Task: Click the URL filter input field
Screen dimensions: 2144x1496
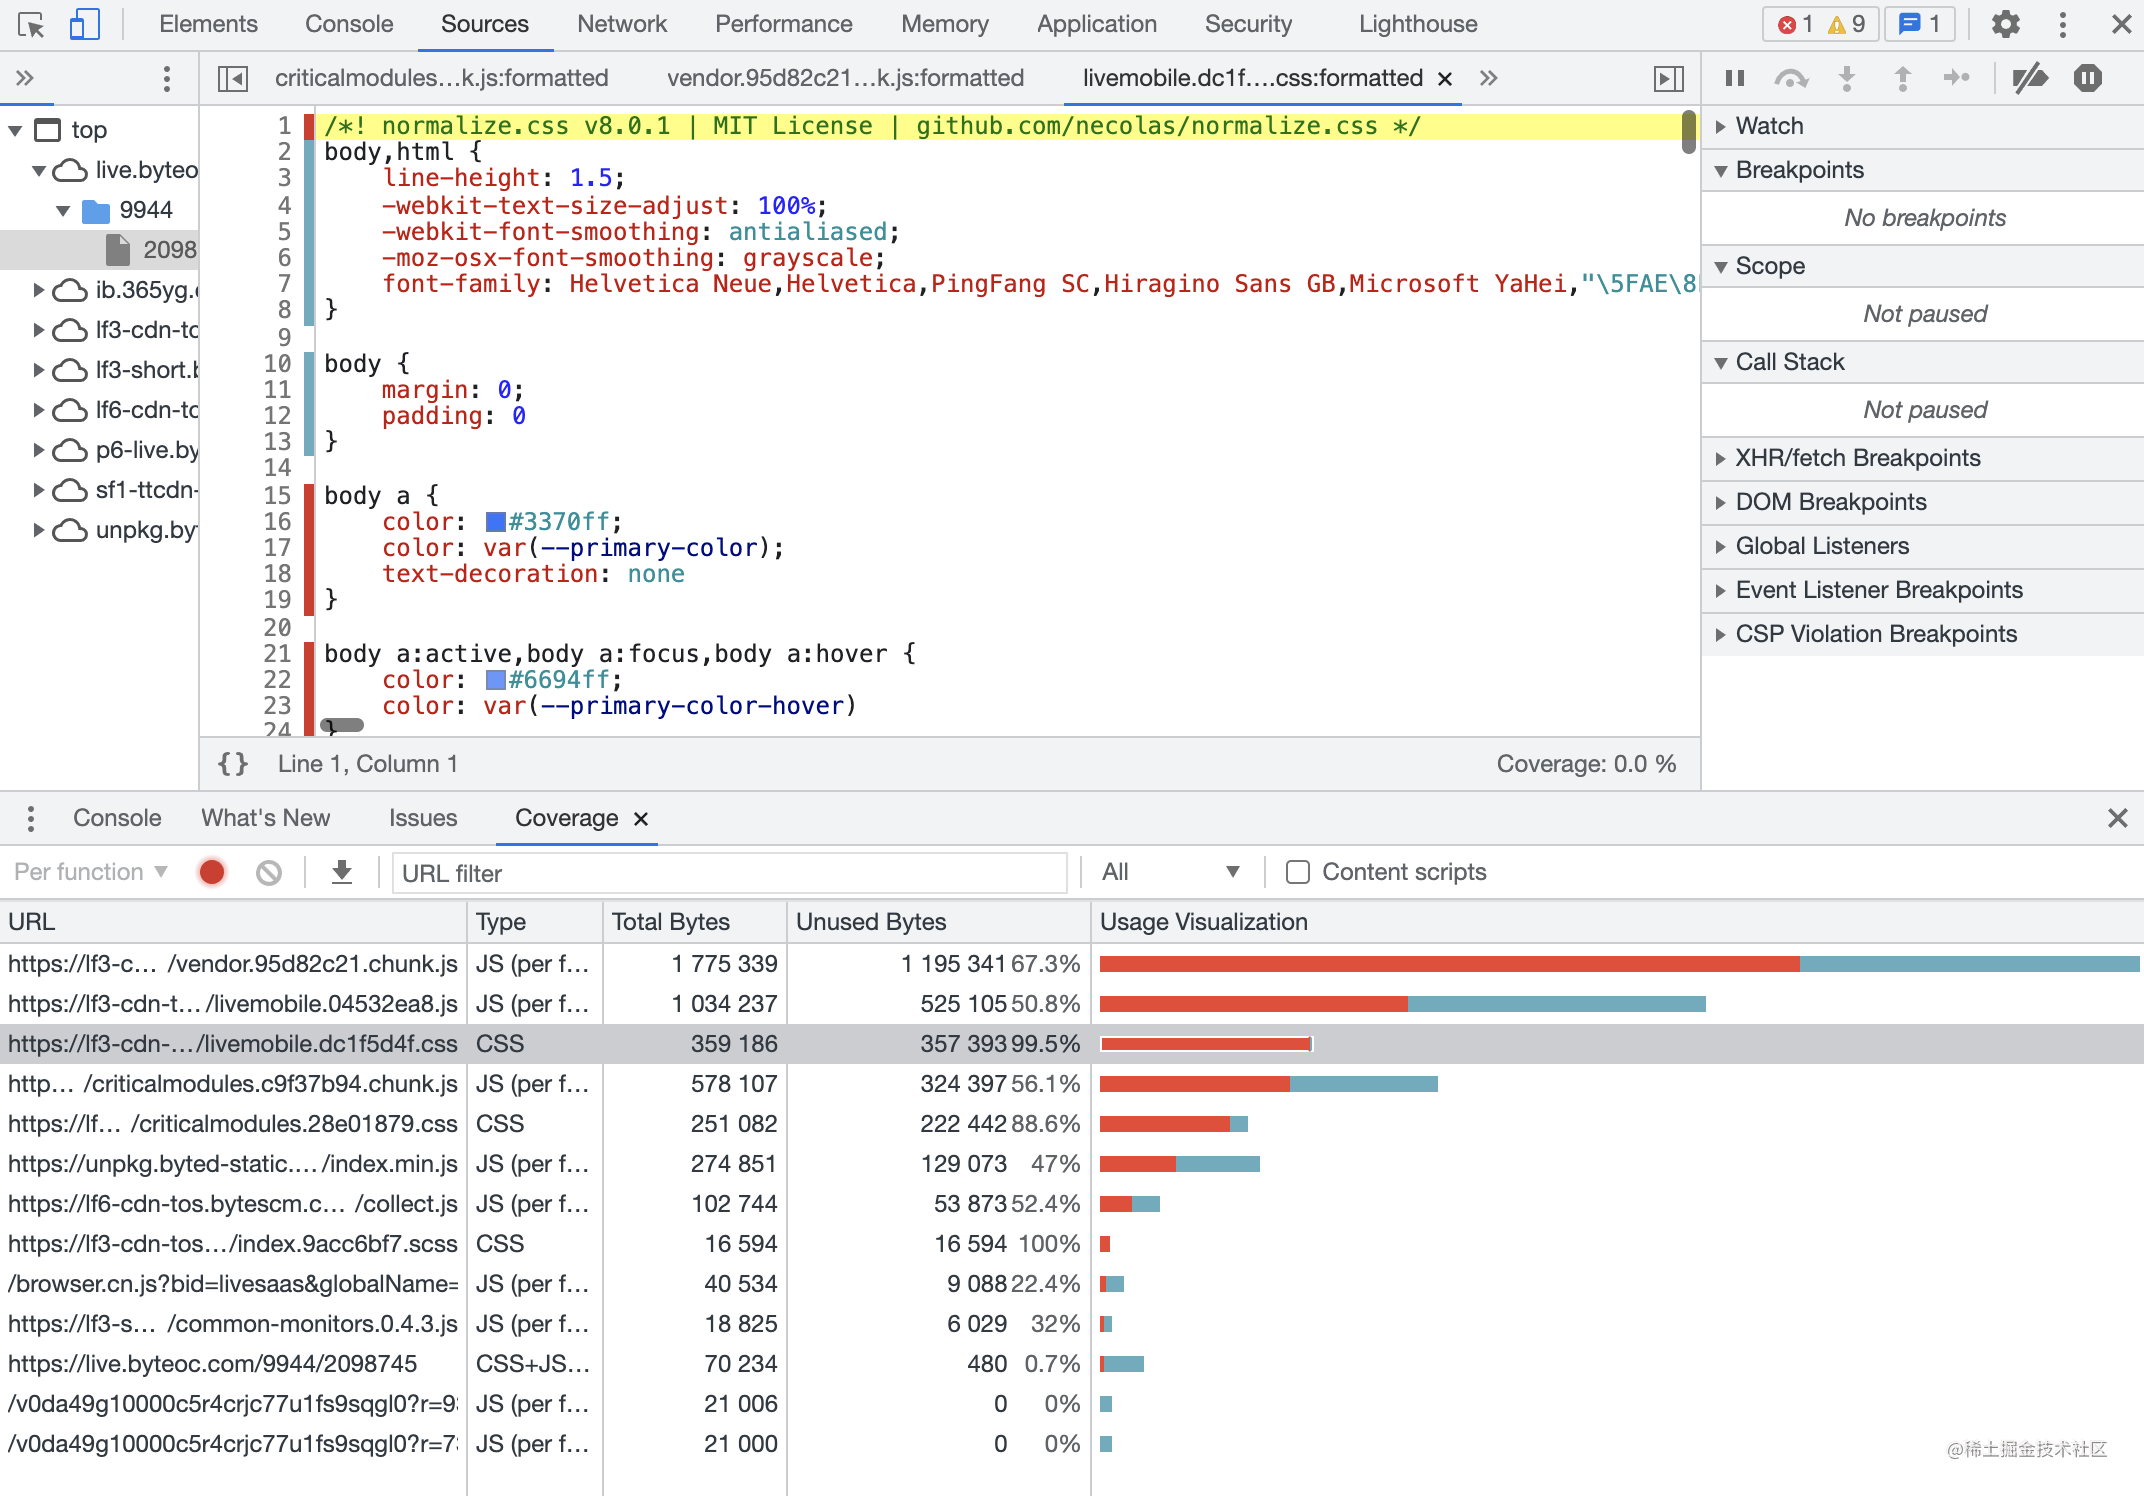Action: pos(730,873)
